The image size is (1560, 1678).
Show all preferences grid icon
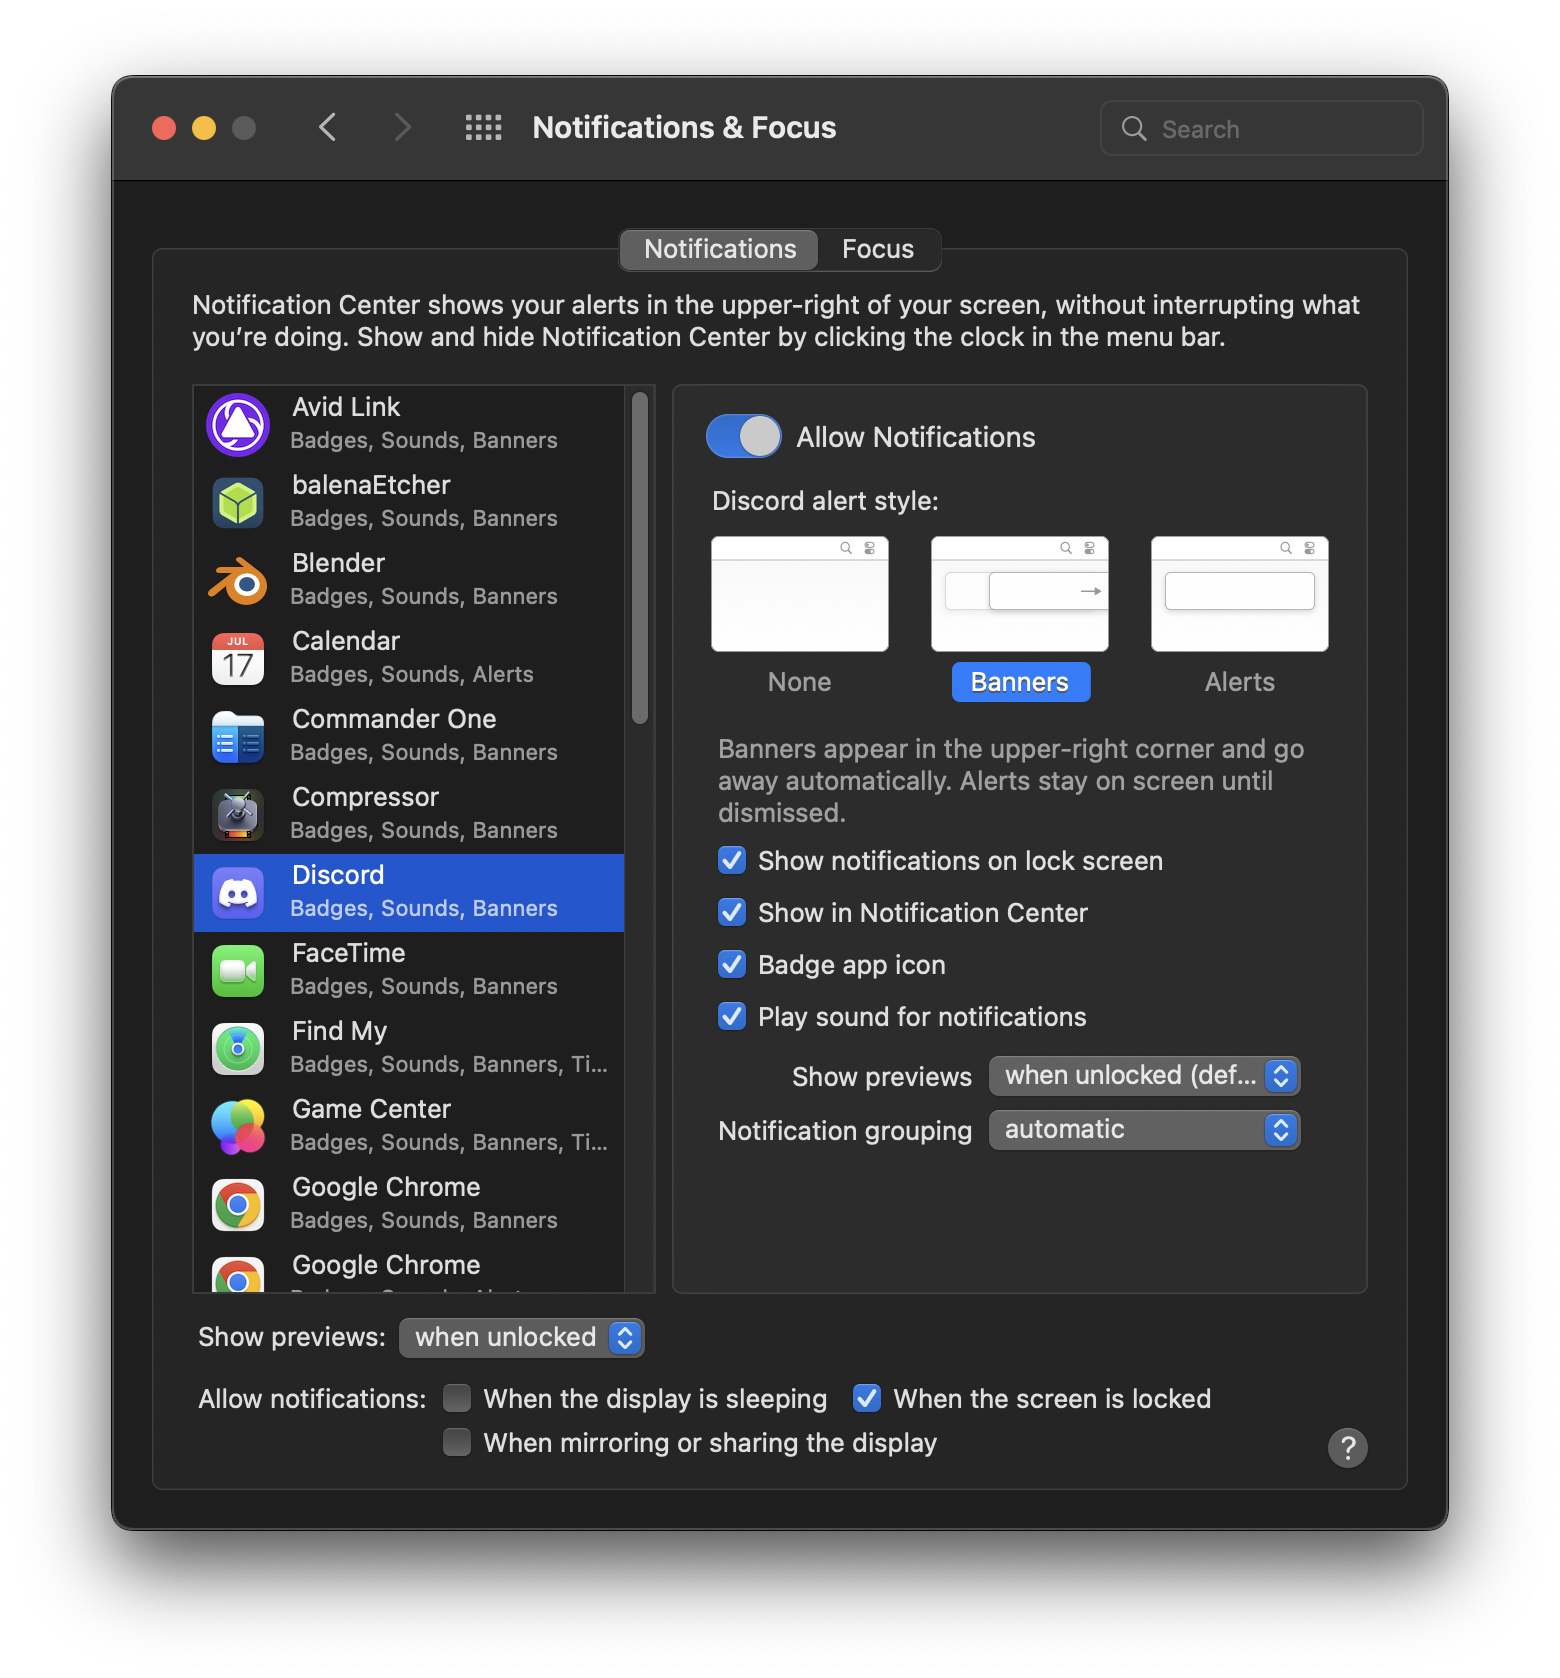pos(484,128)
